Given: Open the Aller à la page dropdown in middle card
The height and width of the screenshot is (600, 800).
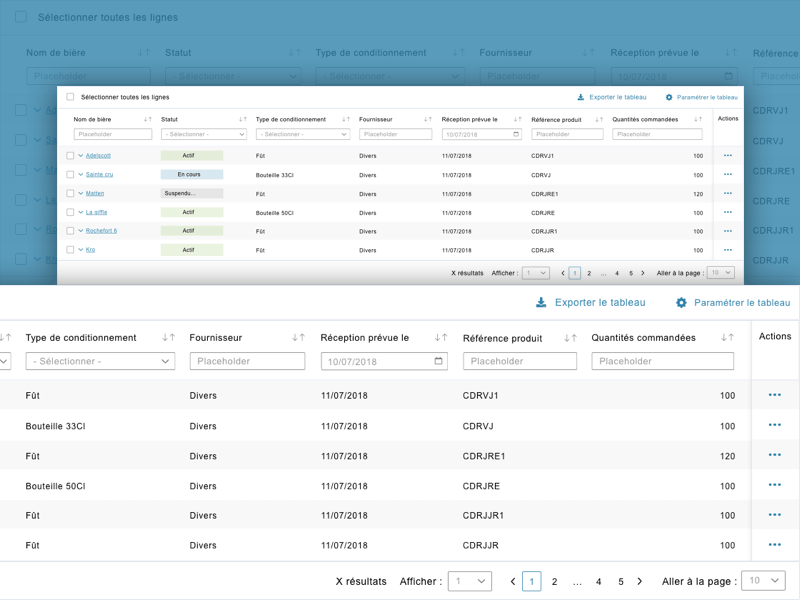Looking at the screenshot, I should coord(721,273).
